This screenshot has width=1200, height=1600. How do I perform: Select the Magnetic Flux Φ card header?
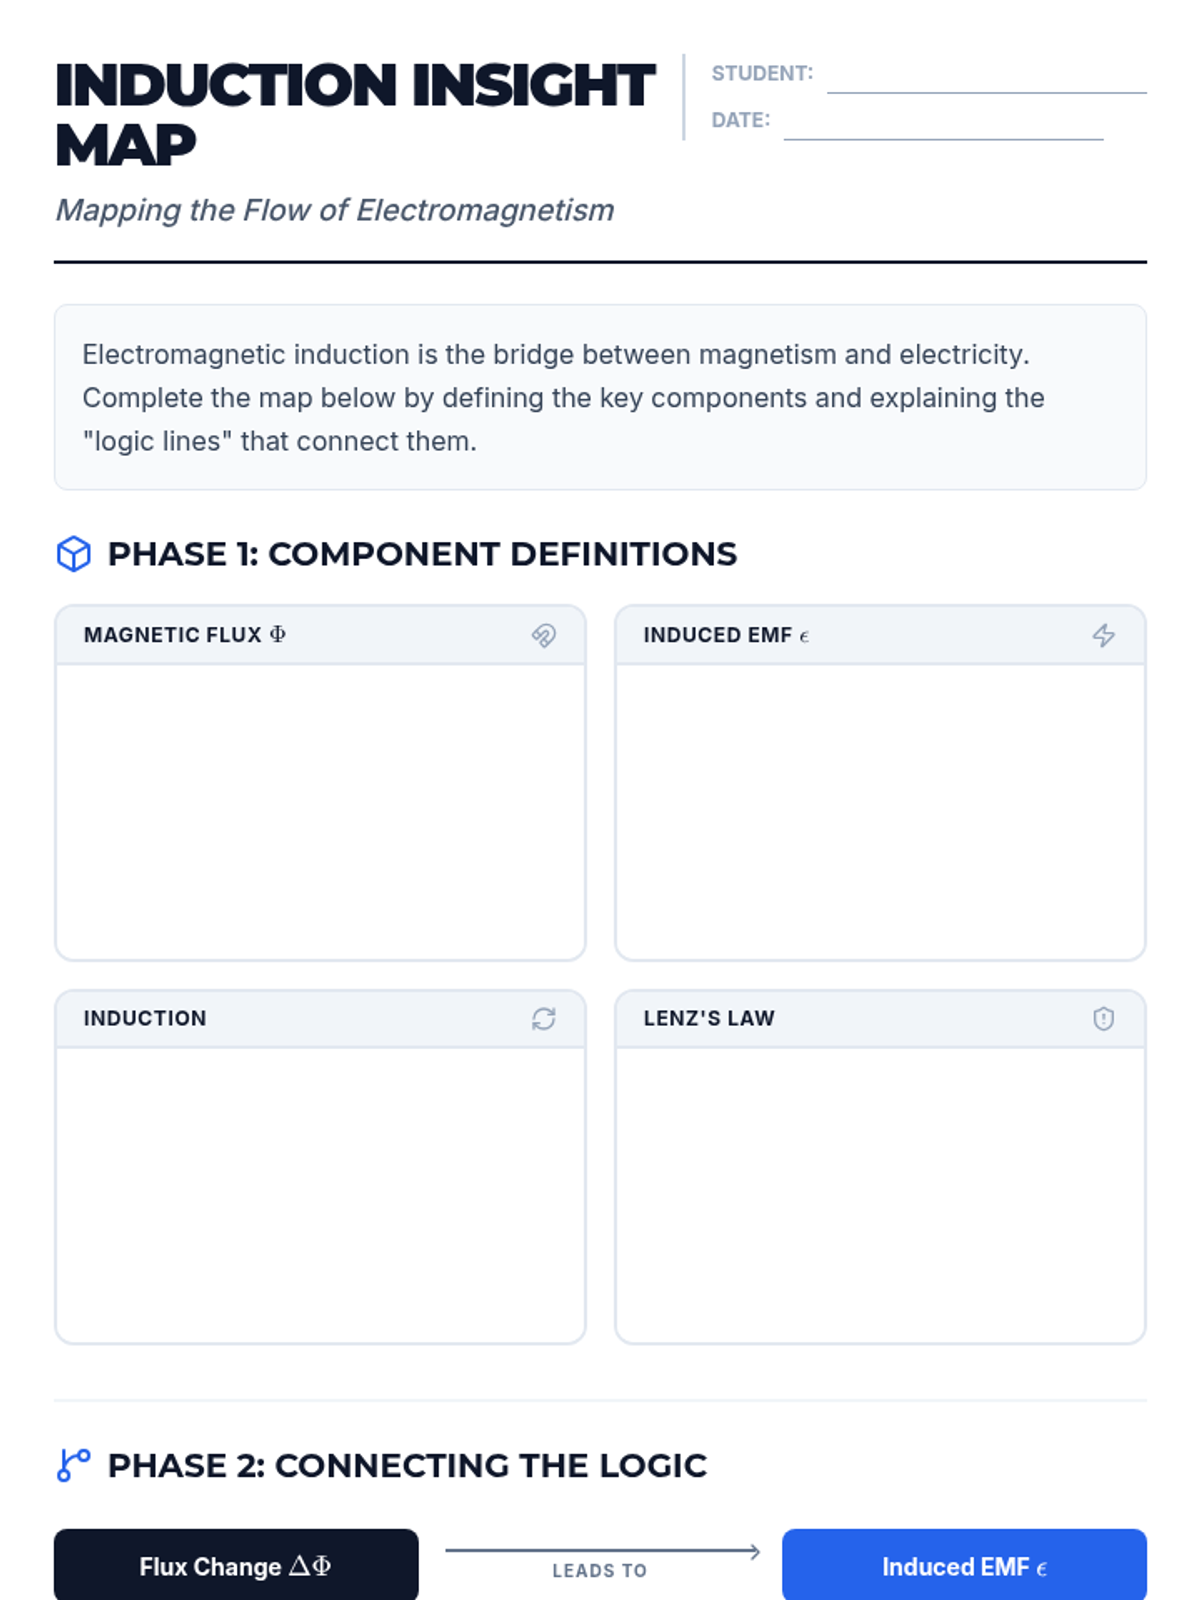(x=320, y=635)
